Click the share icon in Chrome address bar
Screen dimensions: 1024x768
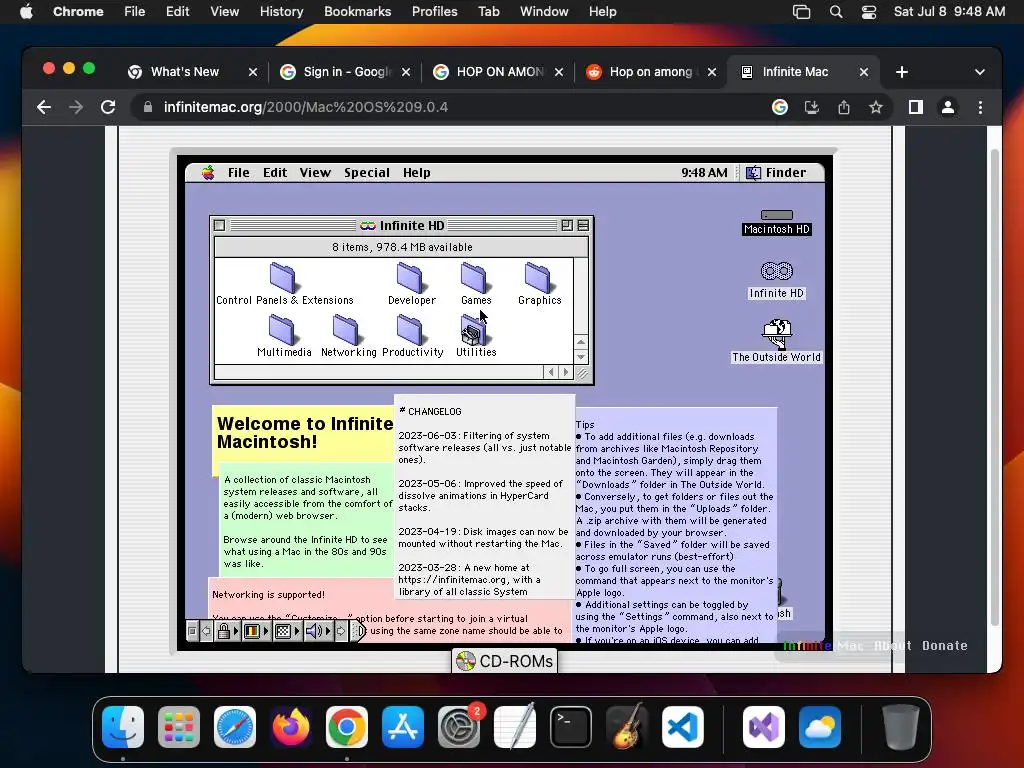tap(844, 107)
